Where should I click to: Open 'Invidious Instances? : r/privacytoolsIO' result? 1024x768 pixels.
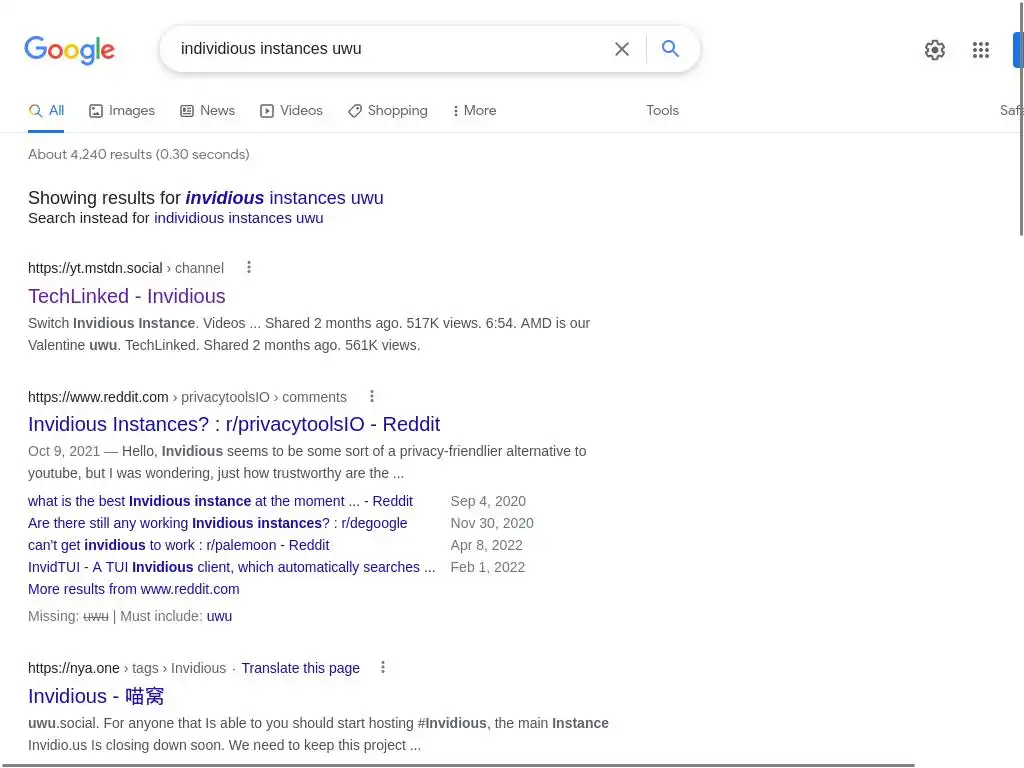[234, 424]
